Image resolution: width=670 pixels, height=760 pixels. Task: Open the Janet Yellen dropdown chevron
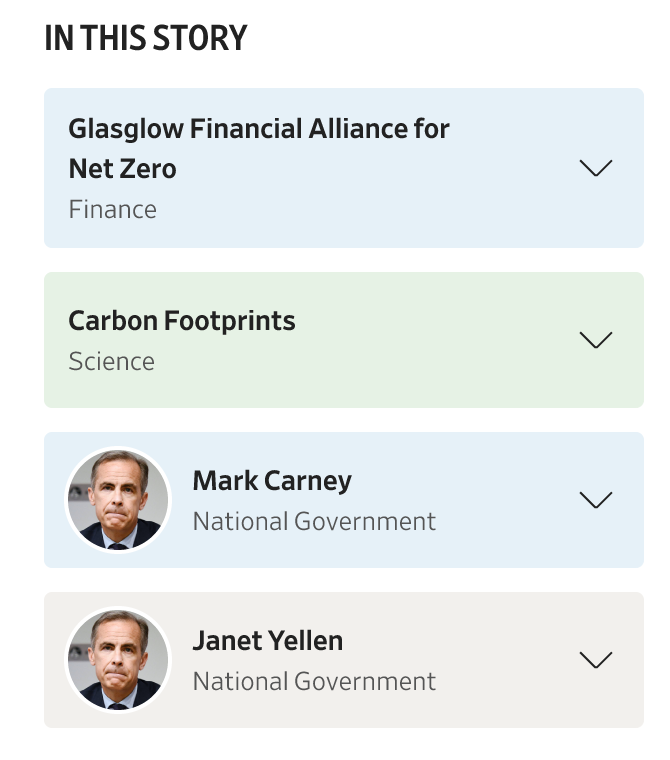point(596,660)
